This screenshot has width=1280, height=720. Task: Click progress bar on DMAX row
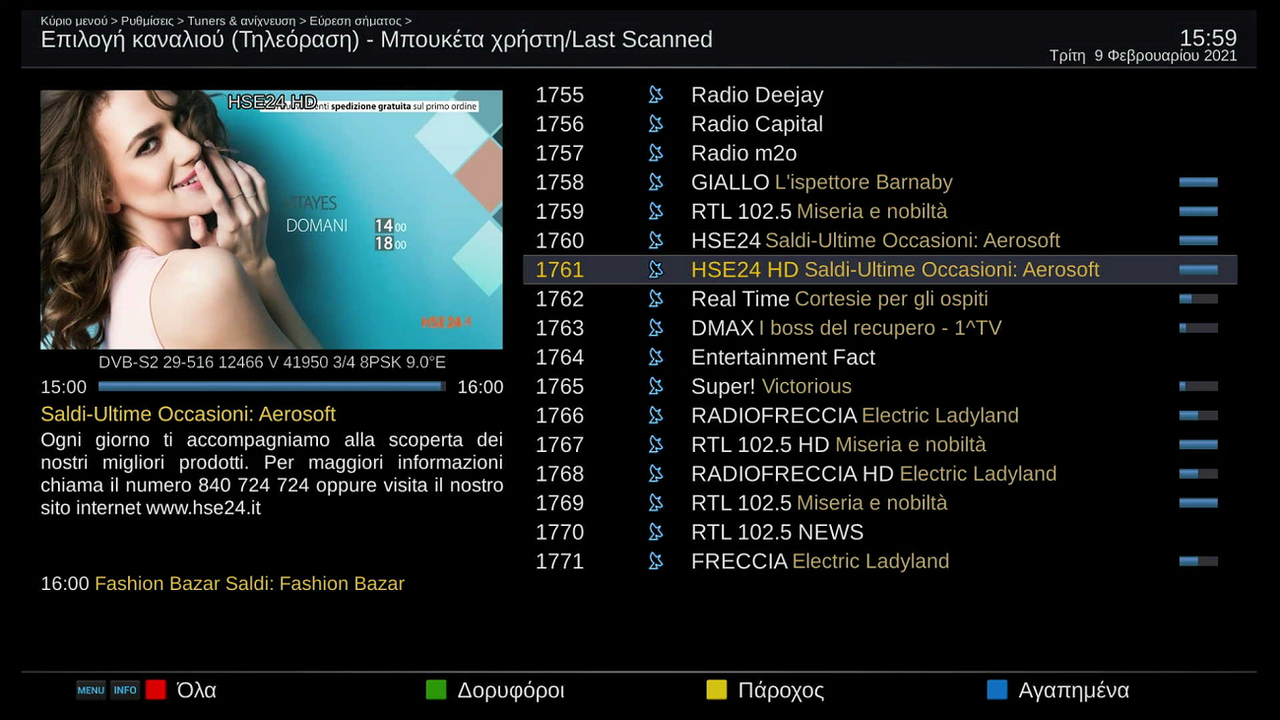[x=1198, y=327]
